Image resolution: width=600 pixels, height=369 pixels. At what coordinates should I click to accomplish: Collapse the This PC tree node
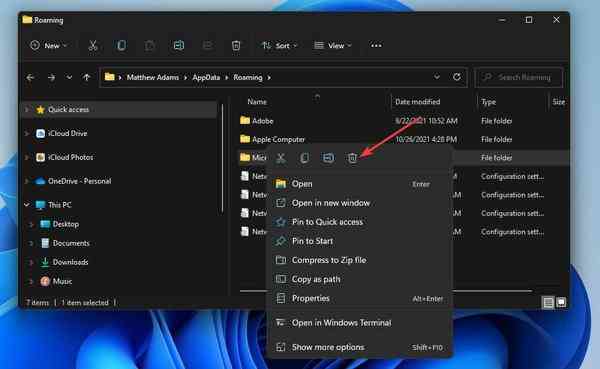click(x=27, y=205)
